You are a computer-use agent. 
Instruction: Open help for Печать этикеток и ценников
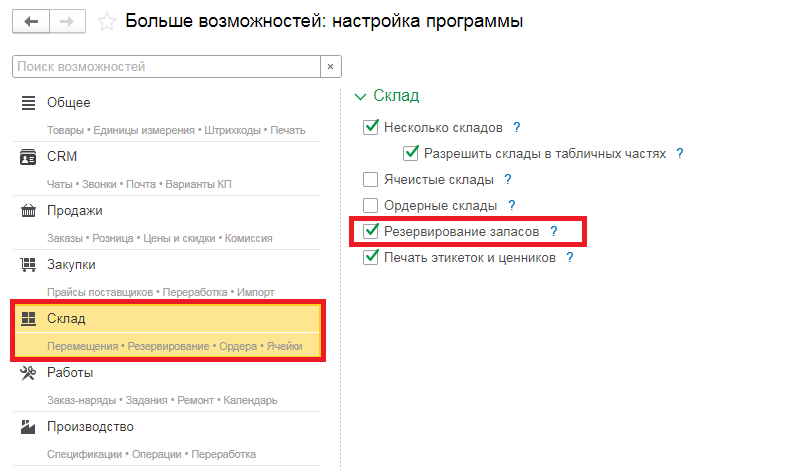click(570, 258)
